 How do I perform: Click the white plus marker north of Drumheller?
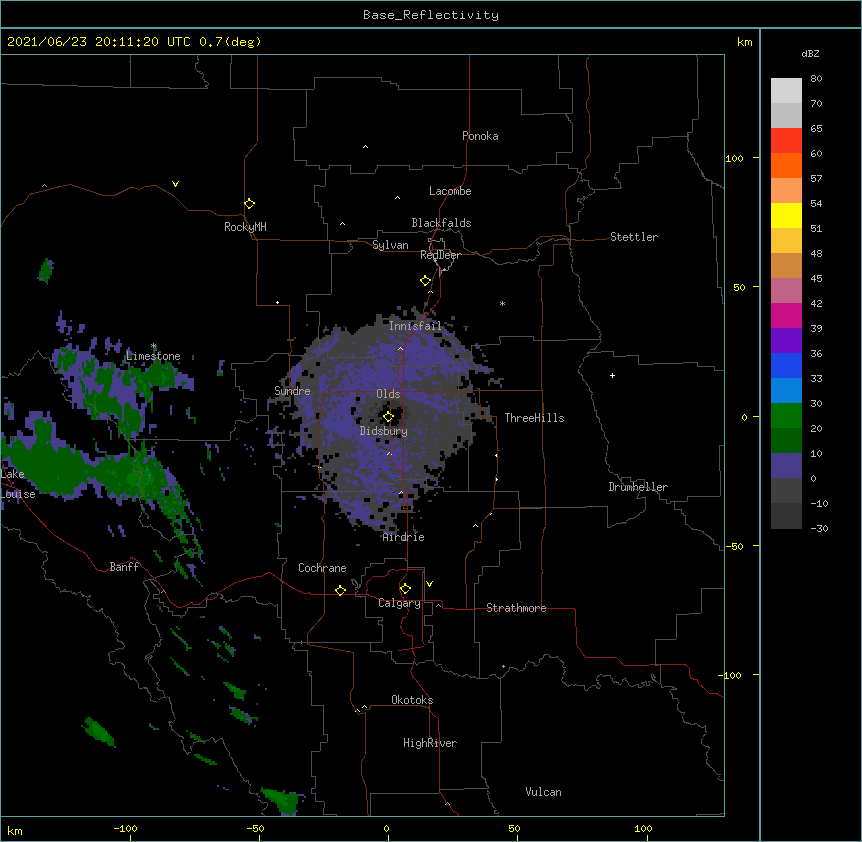point(612,375)
